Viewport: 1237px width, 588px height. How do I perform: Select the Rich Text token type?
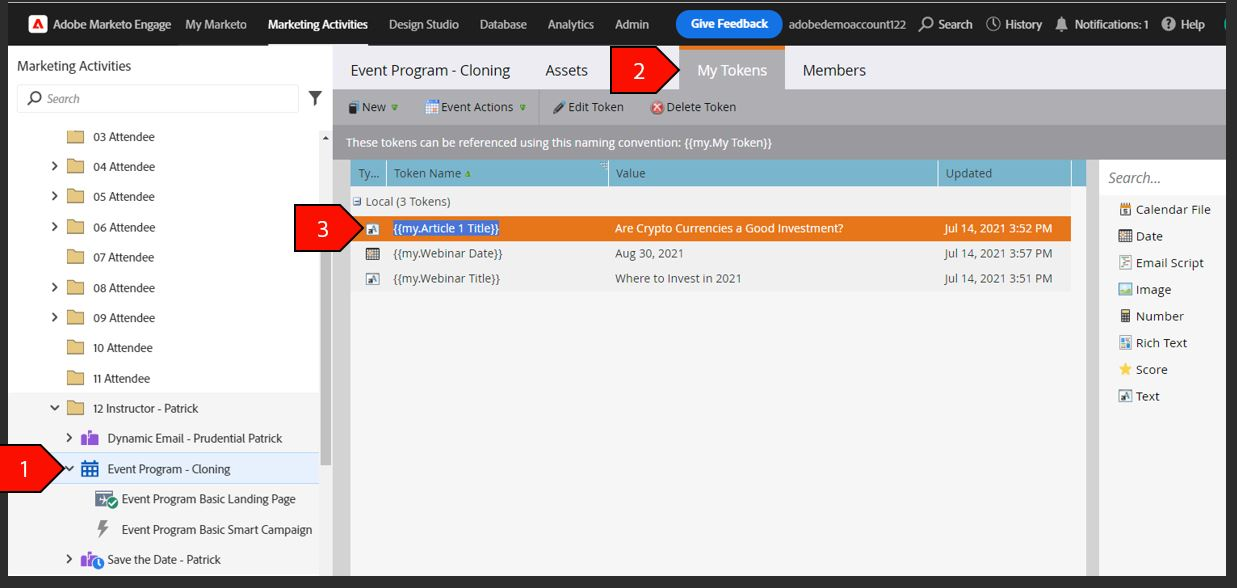pos(1152,343)
